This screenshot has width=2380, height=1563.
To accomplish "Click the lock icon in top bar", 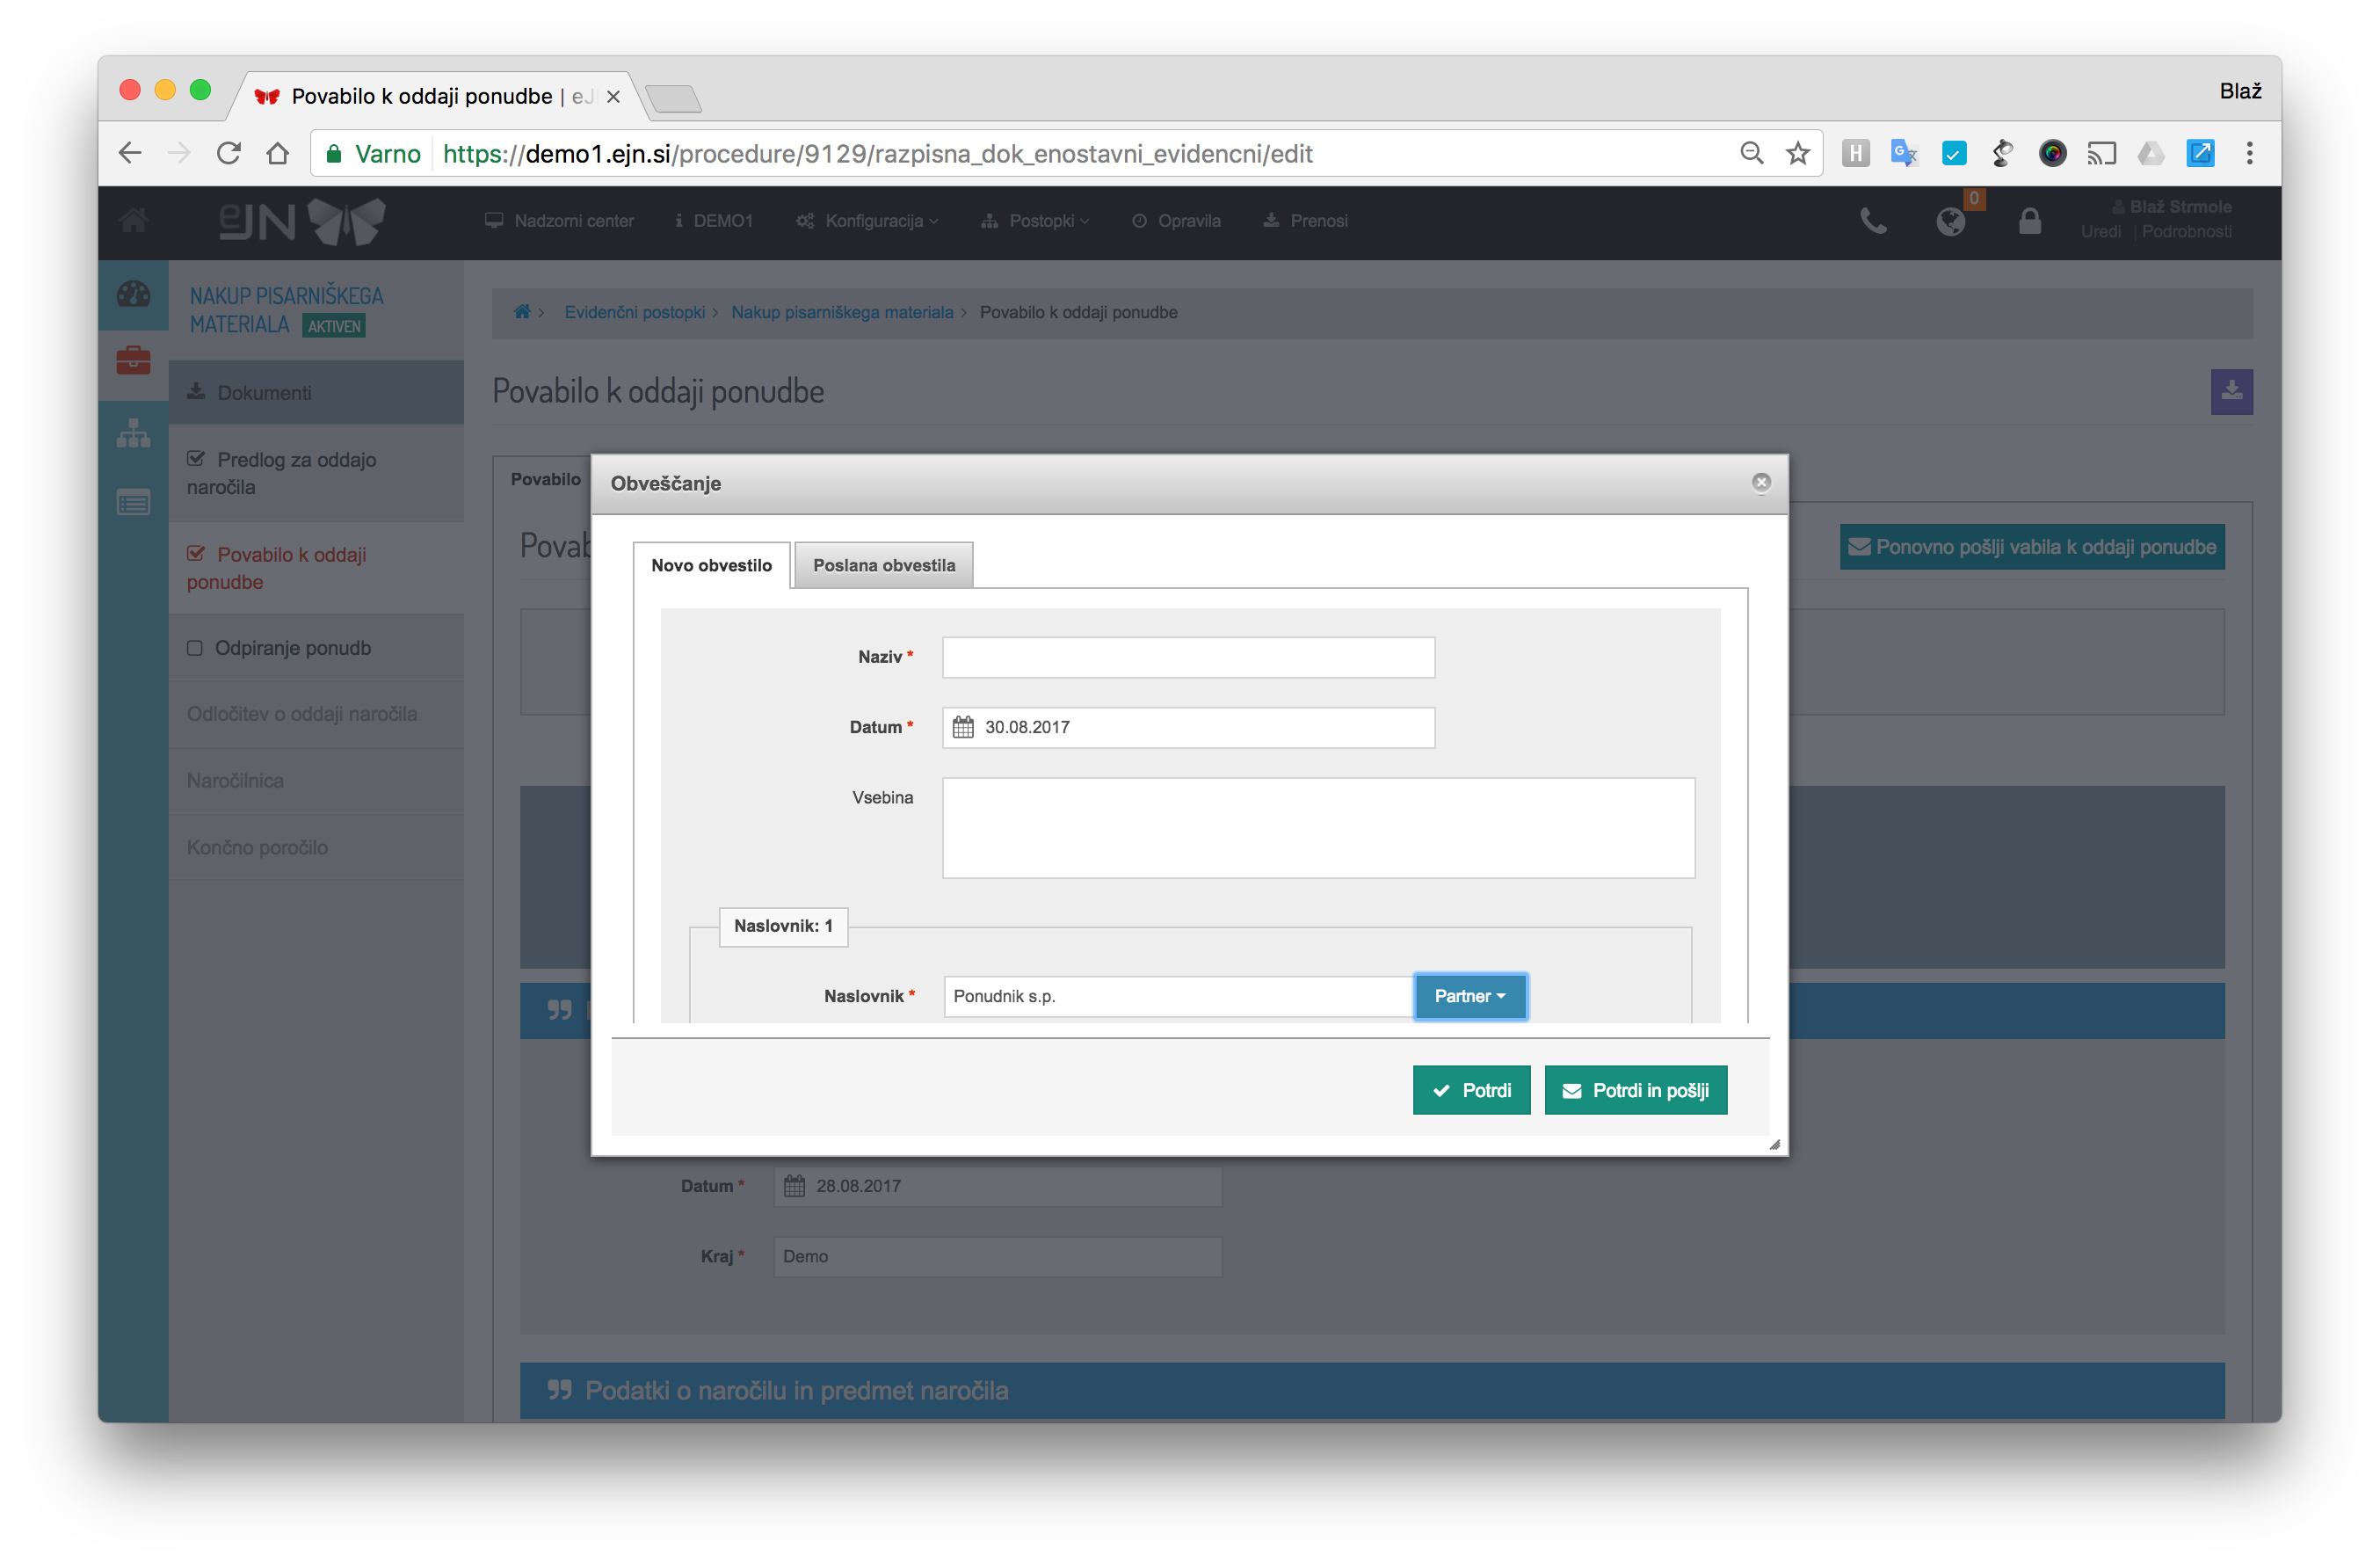I will 2029,221.
